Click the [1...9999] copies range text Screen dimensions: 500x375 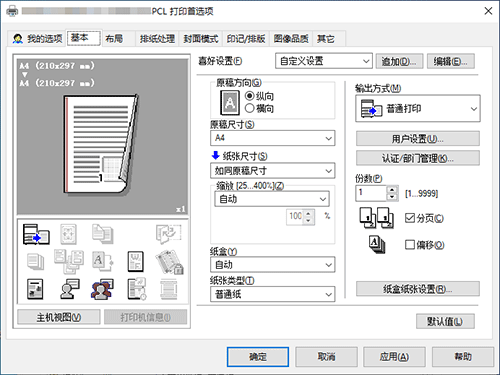click(x=421, y=193)
